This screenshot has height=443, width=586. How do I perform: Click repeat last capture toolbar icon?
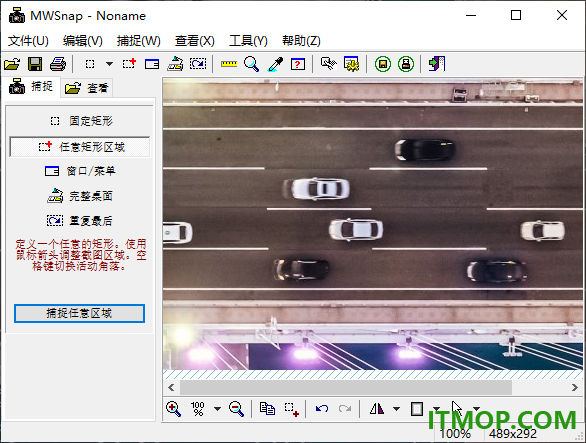pos(198,64)
